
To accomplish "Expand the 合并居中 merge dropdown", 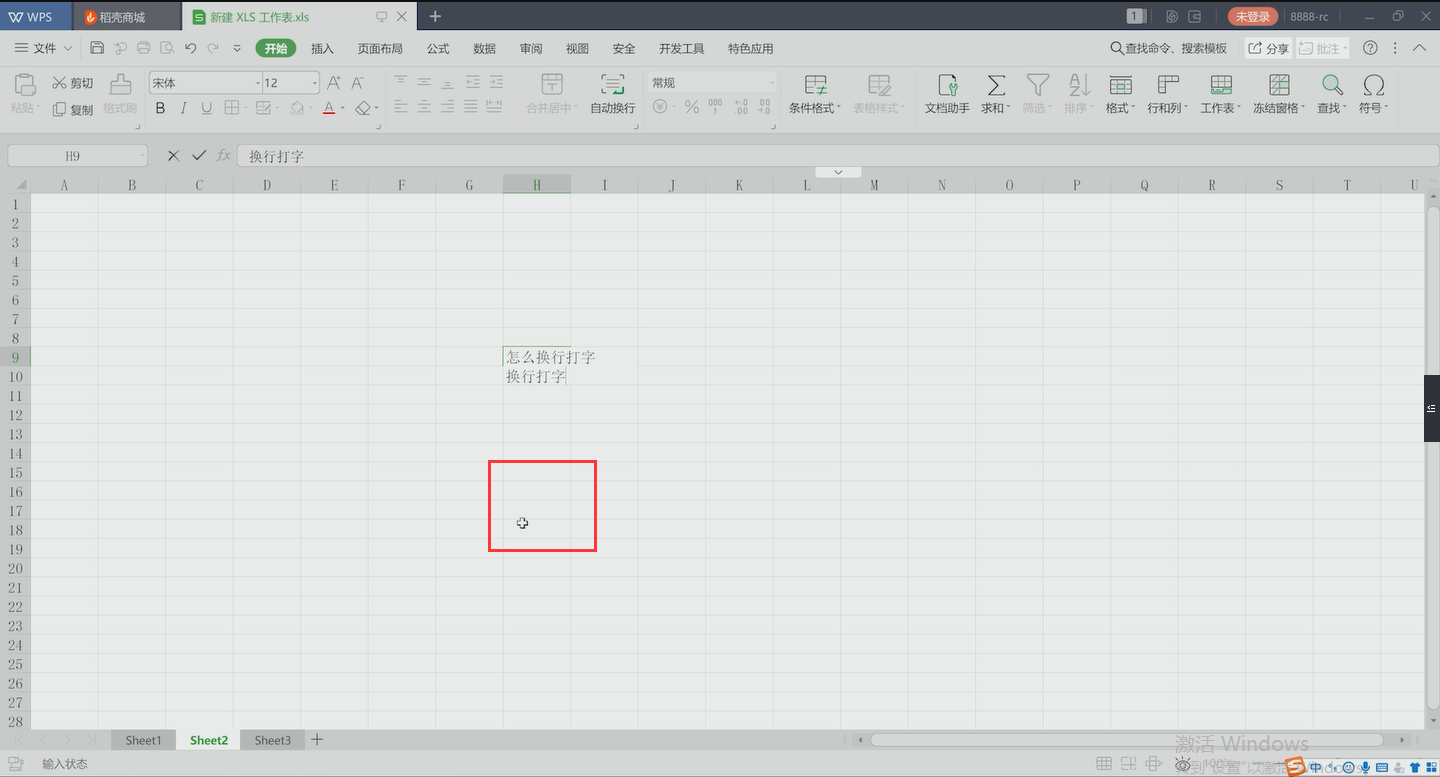I will (575, 108).
